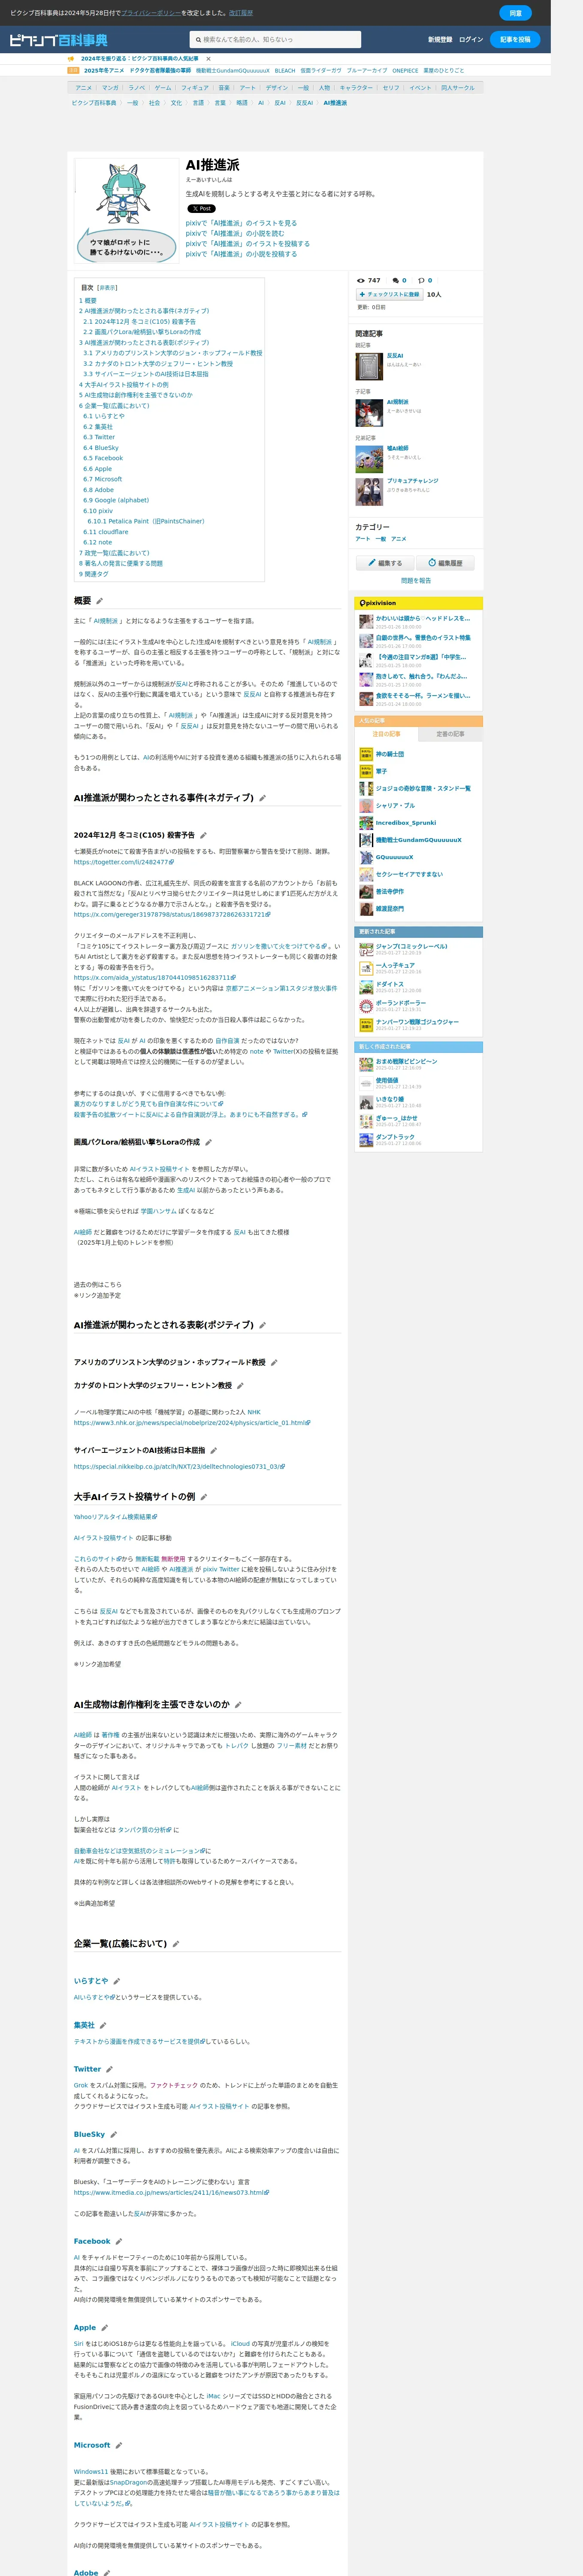Edit the AI生成物は創作権利 section via pencil icon
583x2576 pixels.
(238, 1704)
